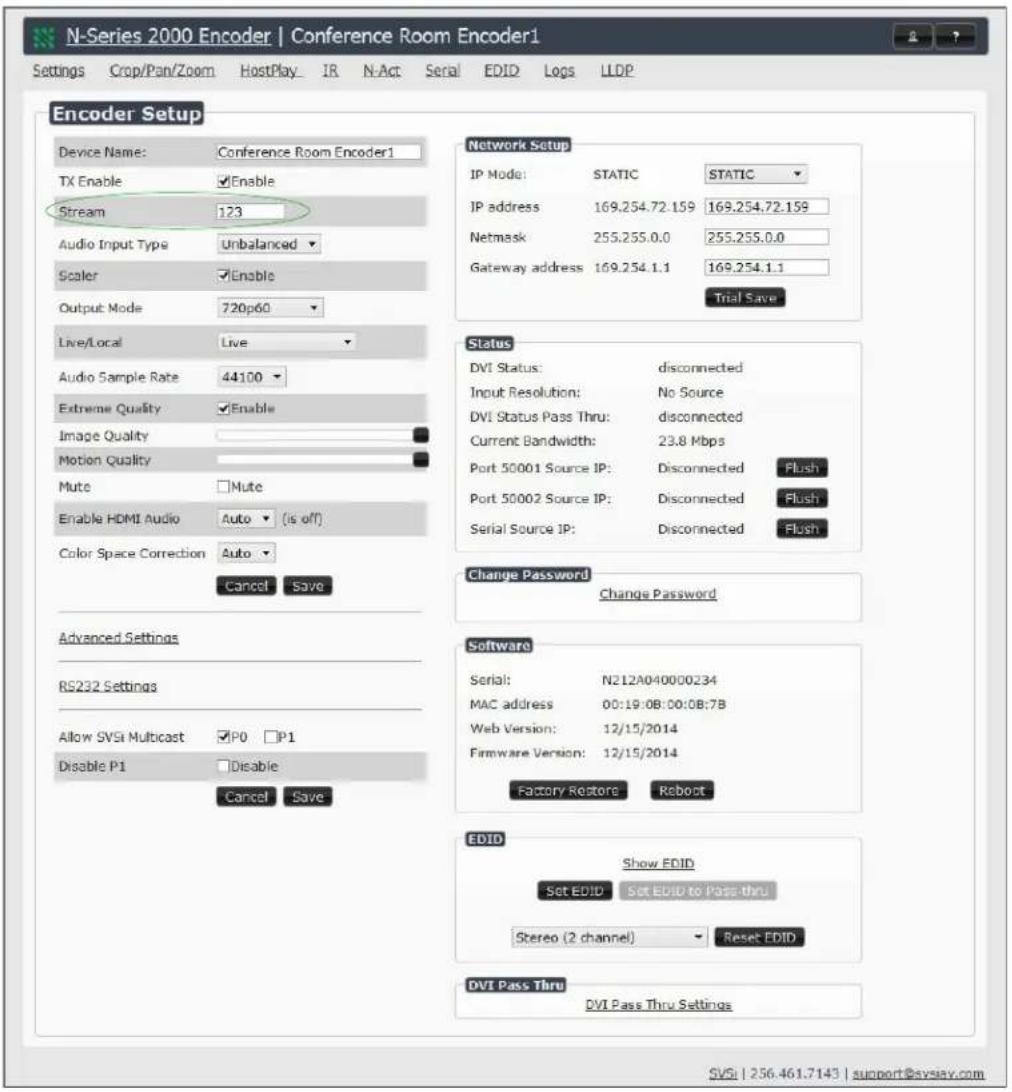This screenshot has height=1092, width=1012.
Task: Click the MAC address value 00:19:0B:00:0B:7B
Action: click(664, 705)
